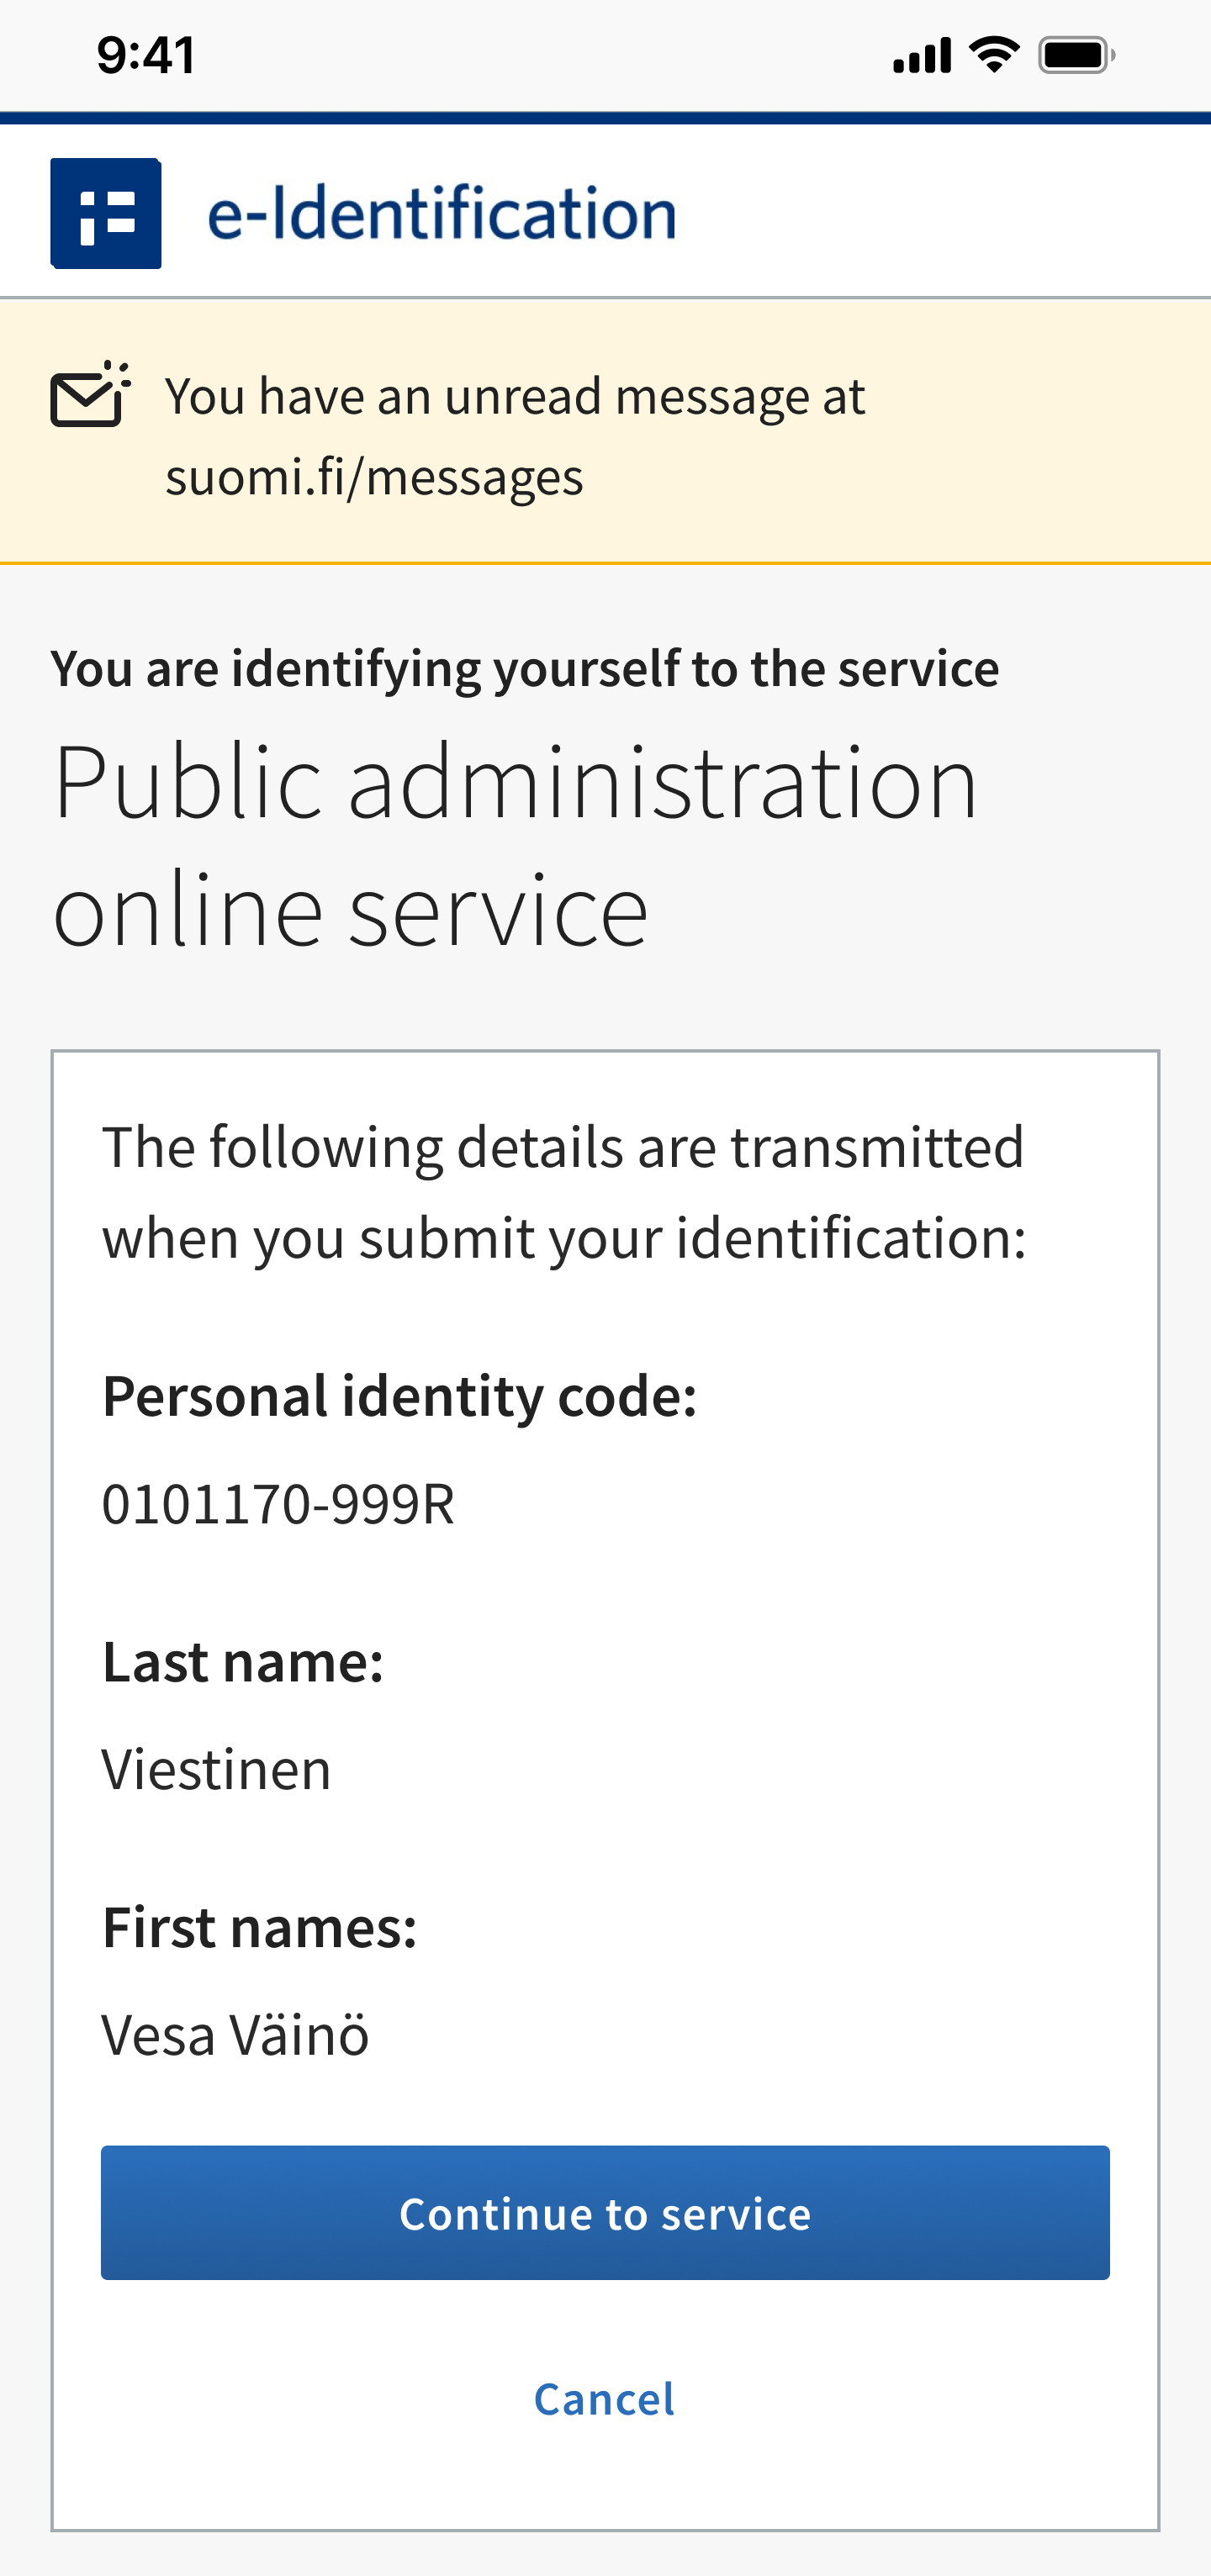
Task: Tap the Wi-Fi status icon
Action: [994, 54]
